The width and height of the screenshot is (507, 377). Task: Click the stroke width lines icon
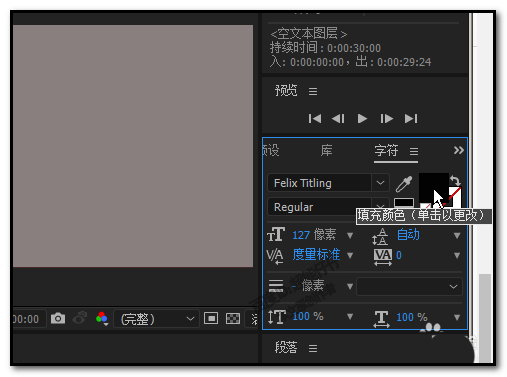(276, 286)
